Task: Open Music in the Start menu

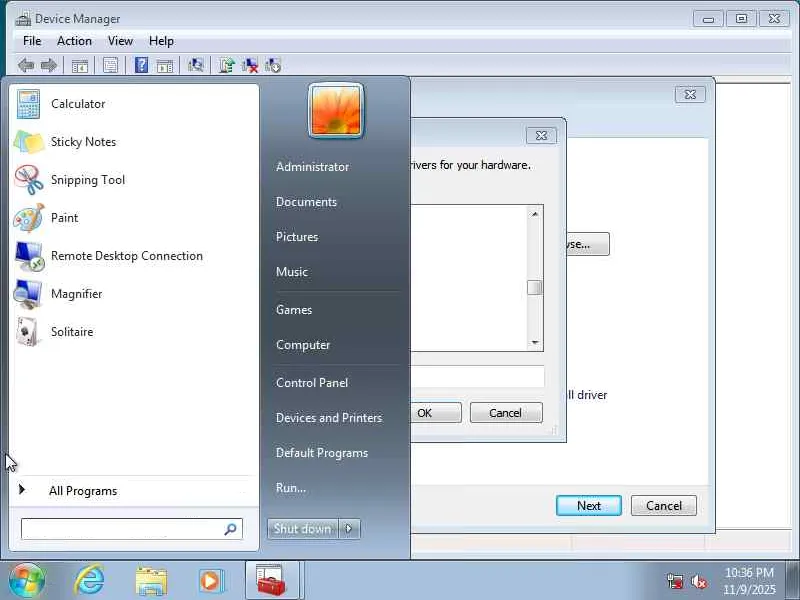Action: 292,272
